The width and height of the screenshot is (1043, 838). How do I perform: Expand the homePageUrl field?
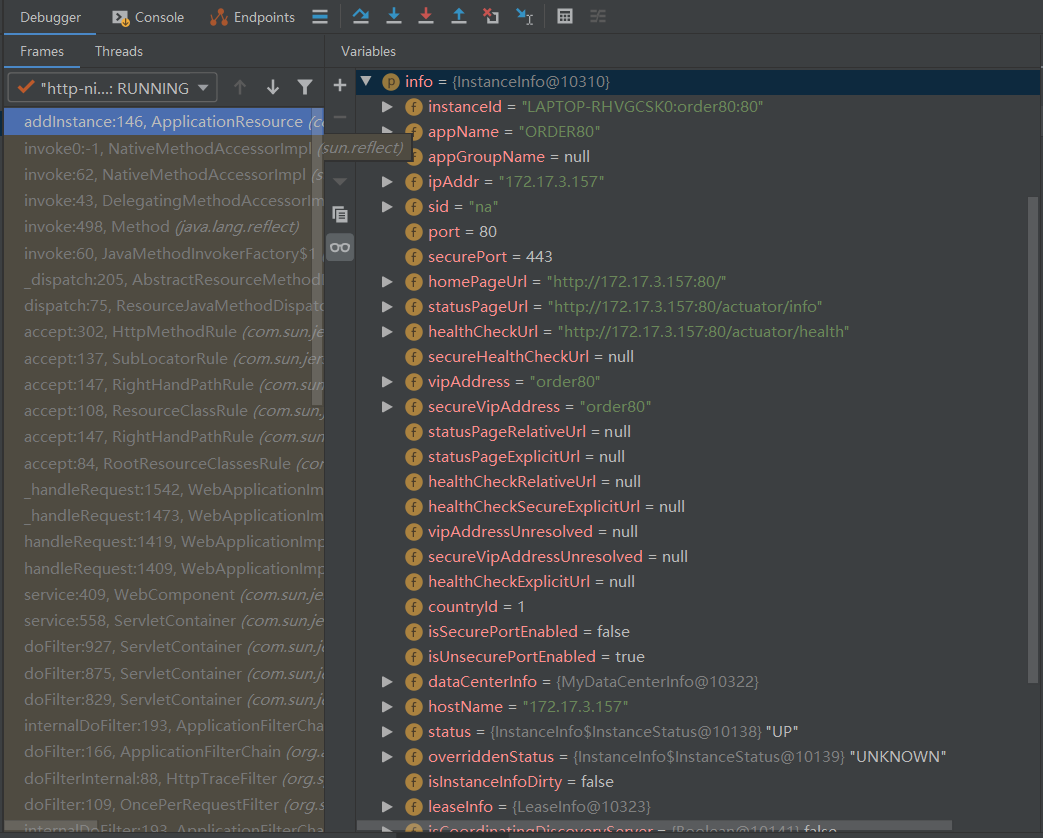pyautogui.click(x=387, y=282)
